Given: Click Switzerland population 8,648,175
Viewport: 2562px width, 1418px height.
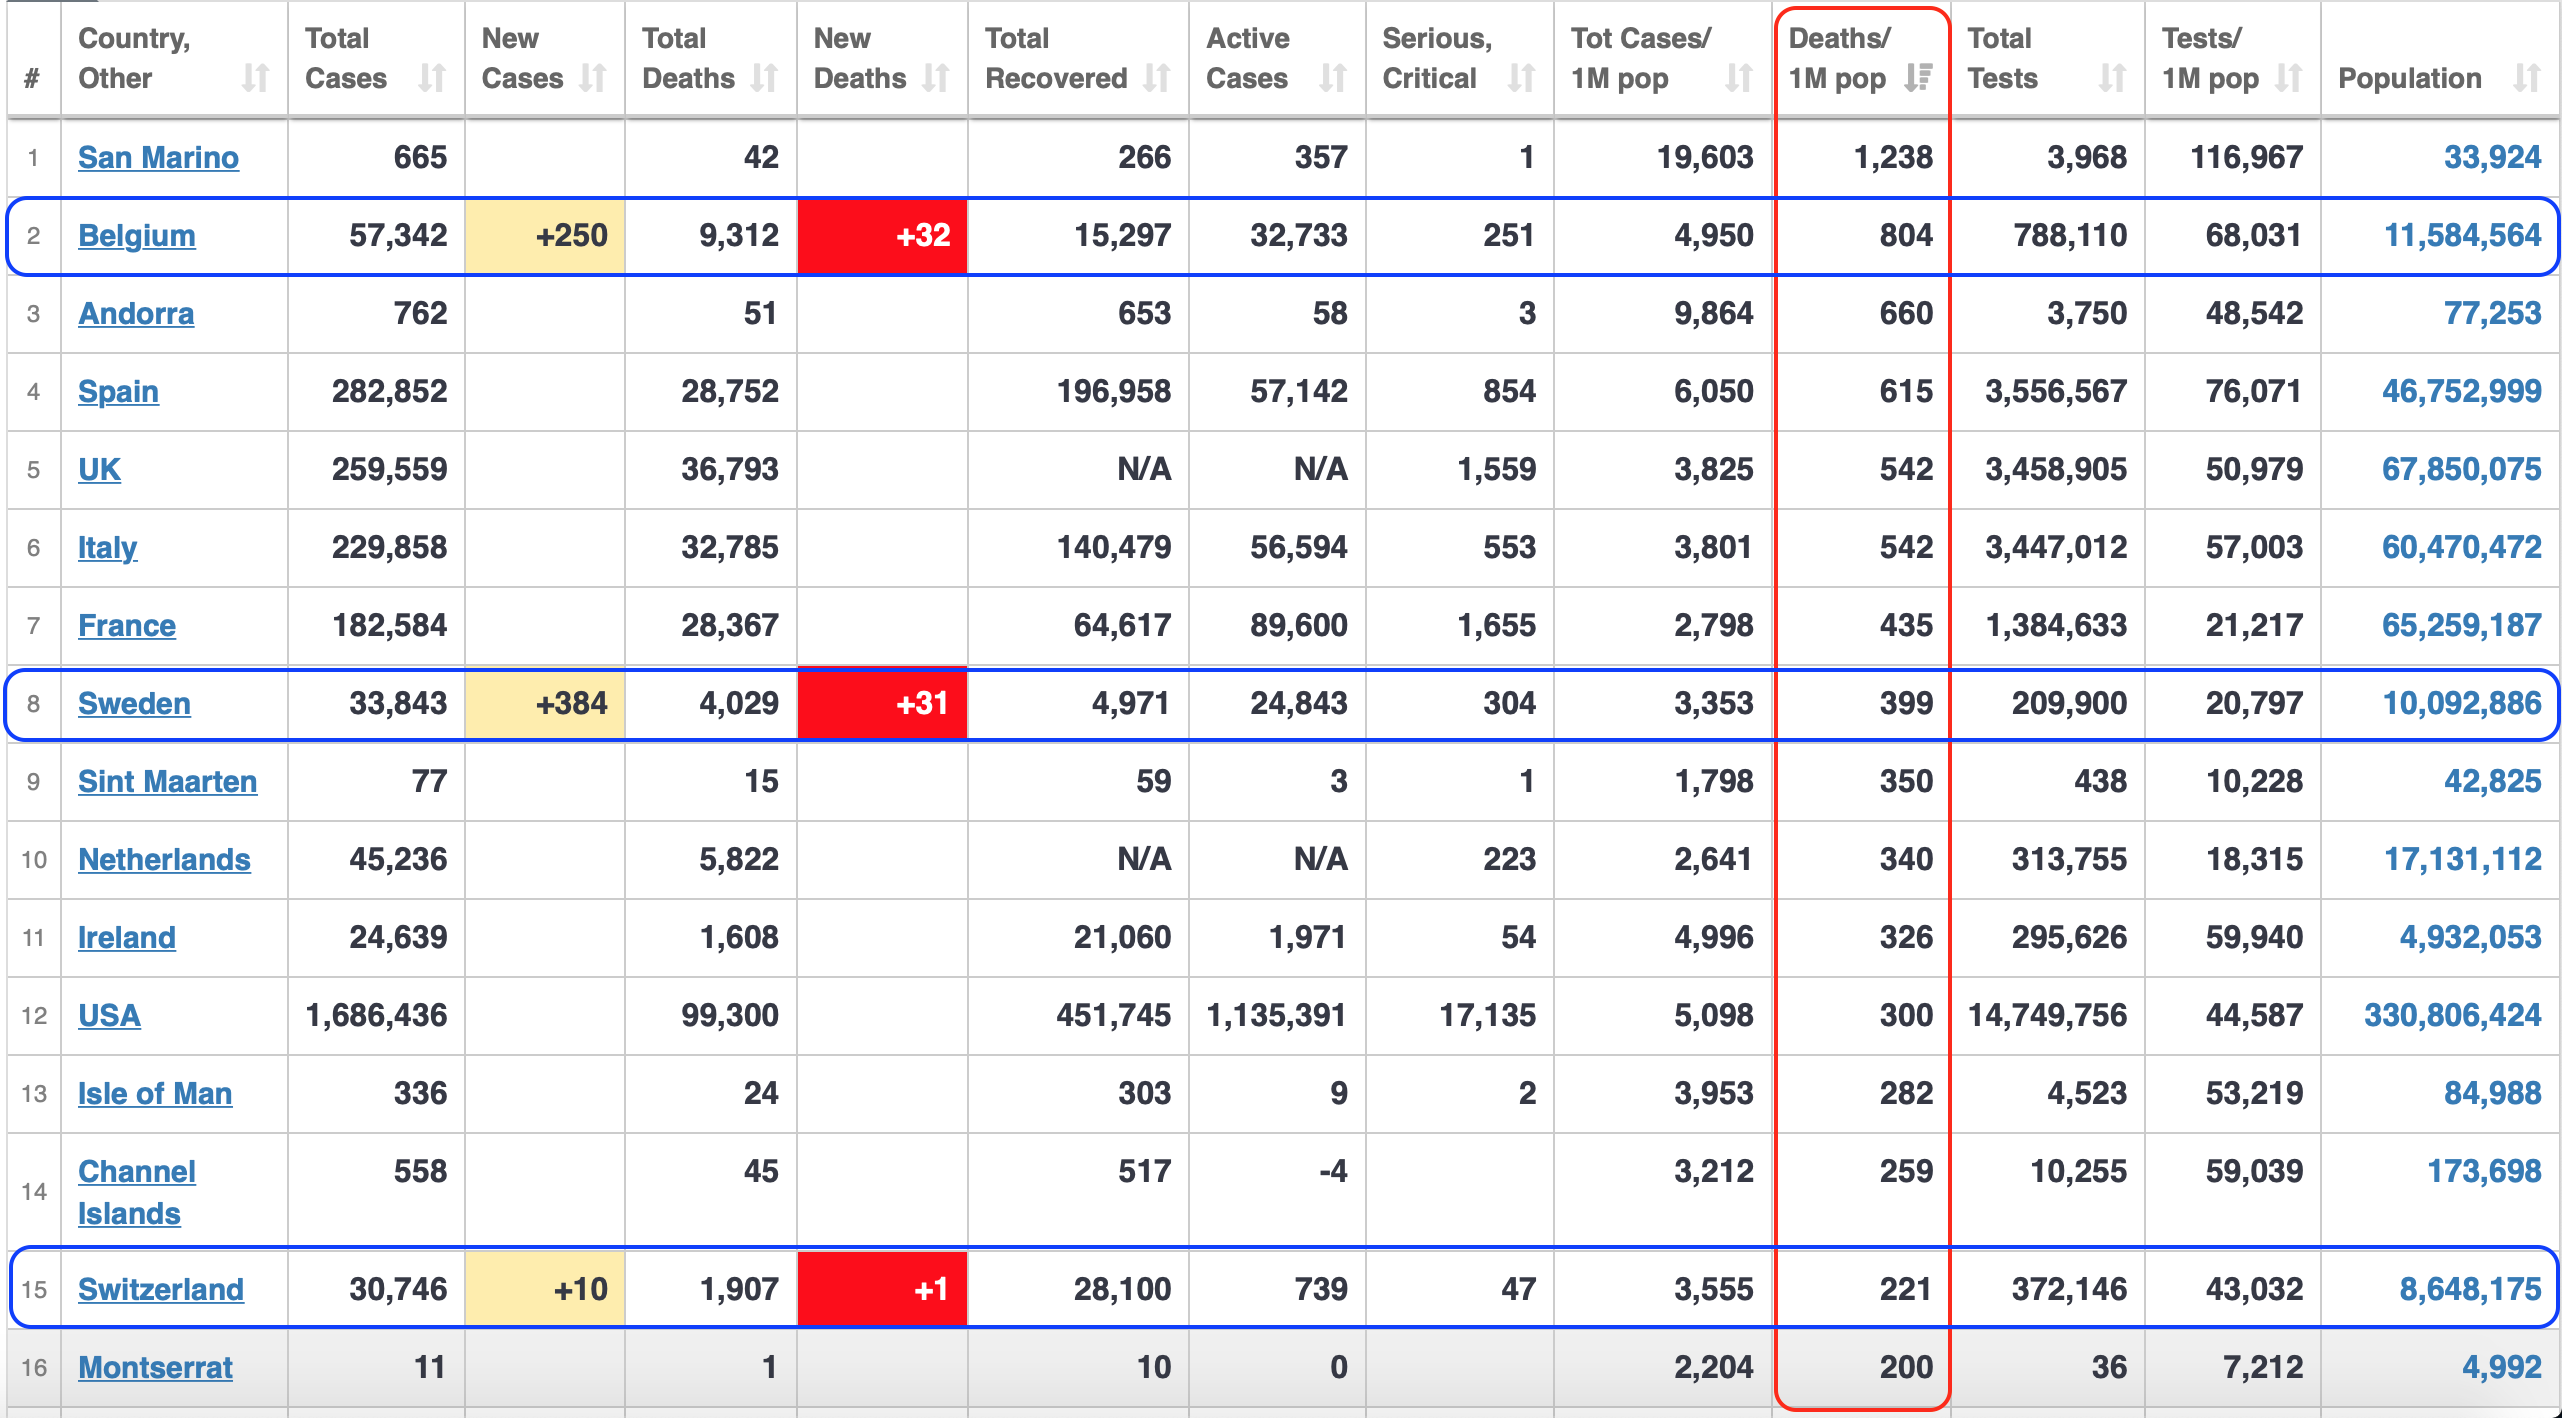Looking at the screenshot, I should [2470, 1289].
